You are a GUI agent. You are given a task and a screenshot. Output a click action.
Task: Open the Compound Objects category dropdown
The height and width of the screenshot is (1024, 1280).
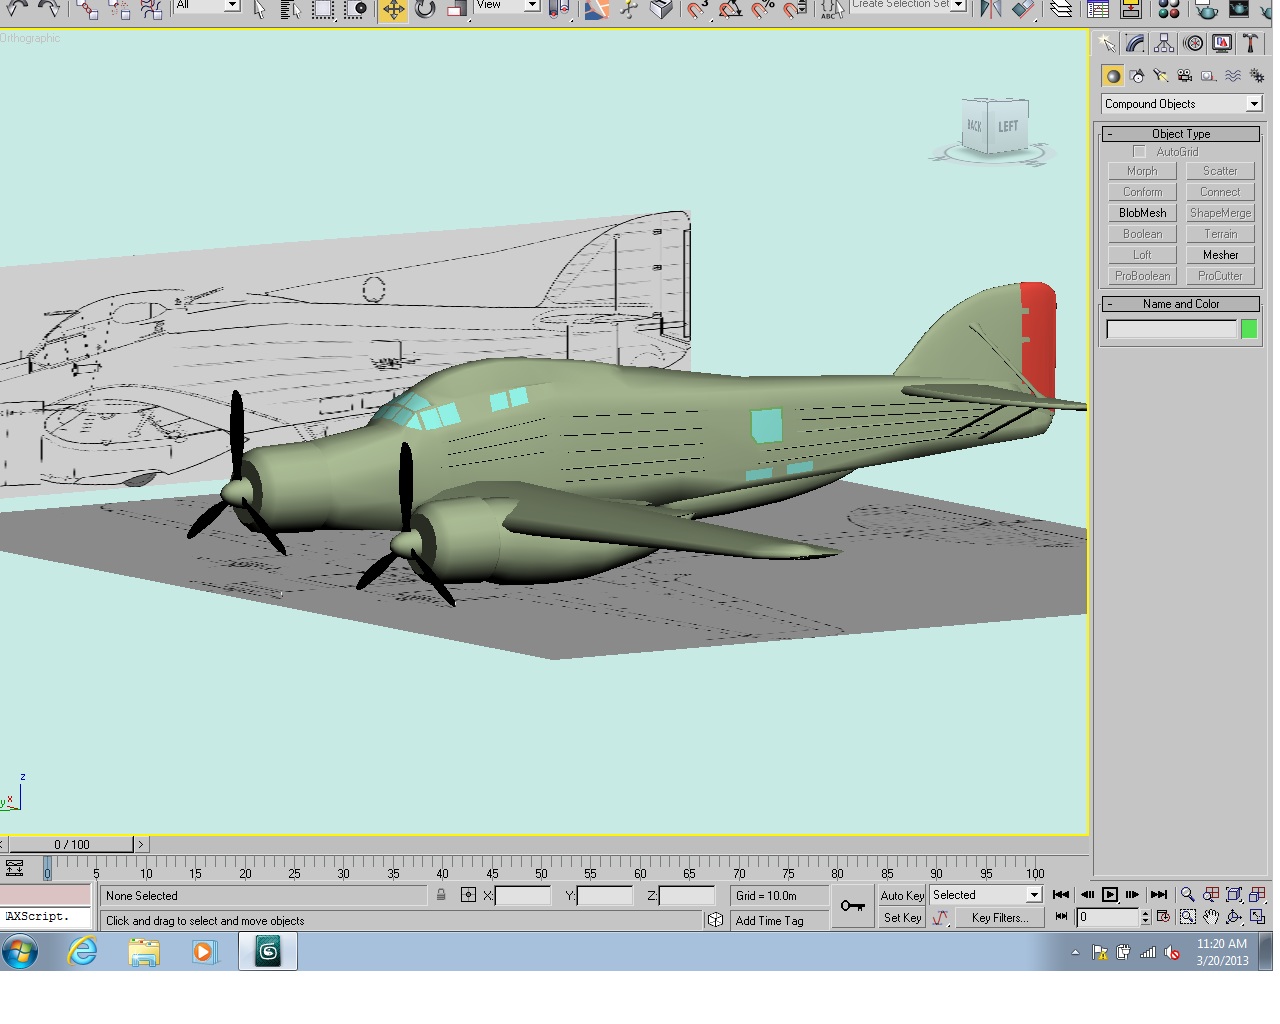coord(1182,104)
